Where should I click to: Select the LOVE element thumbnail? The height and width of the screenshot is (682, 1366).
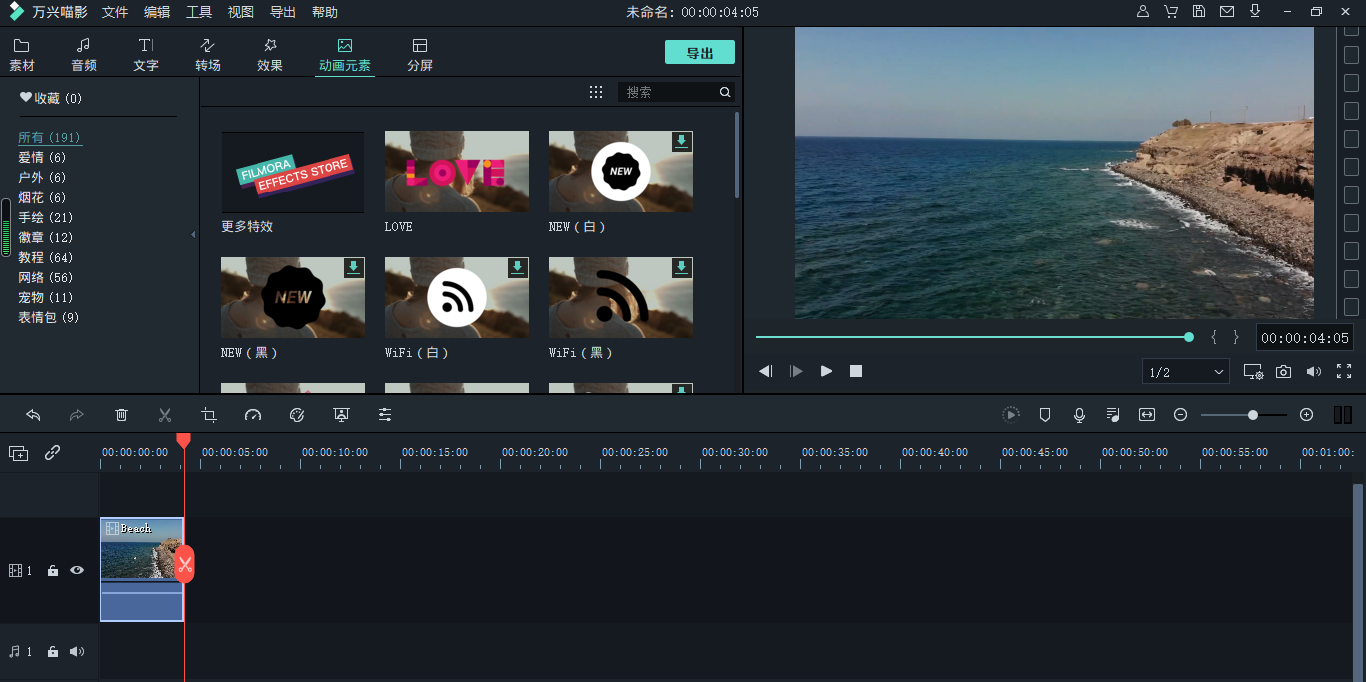point(456,171)
